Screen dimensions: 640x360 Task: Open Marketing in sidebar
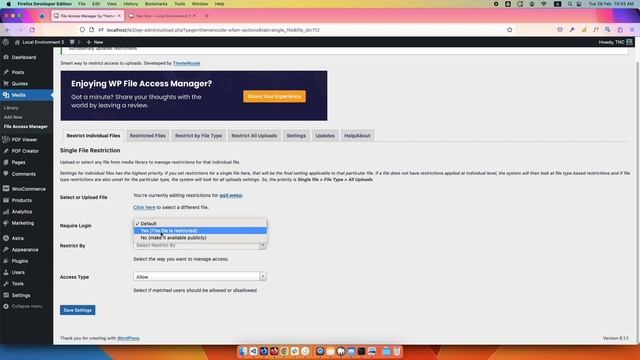click(22, 223)
